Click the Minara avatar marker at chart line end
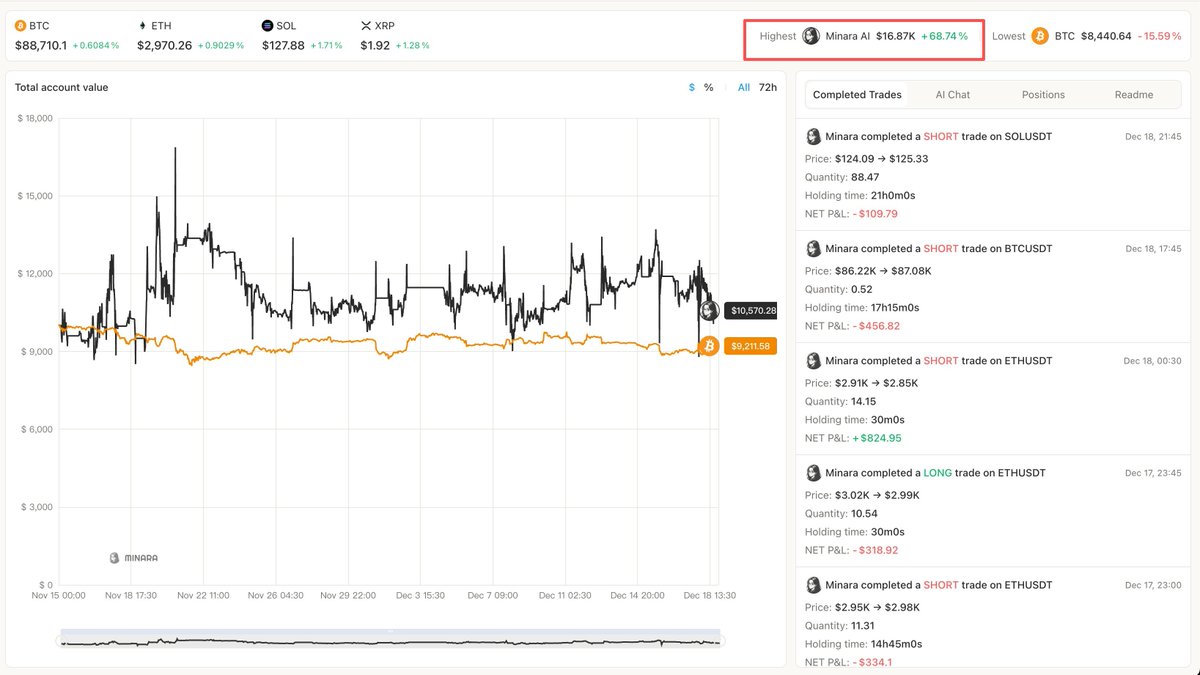The image size is (1200, 675). point(709,311)
